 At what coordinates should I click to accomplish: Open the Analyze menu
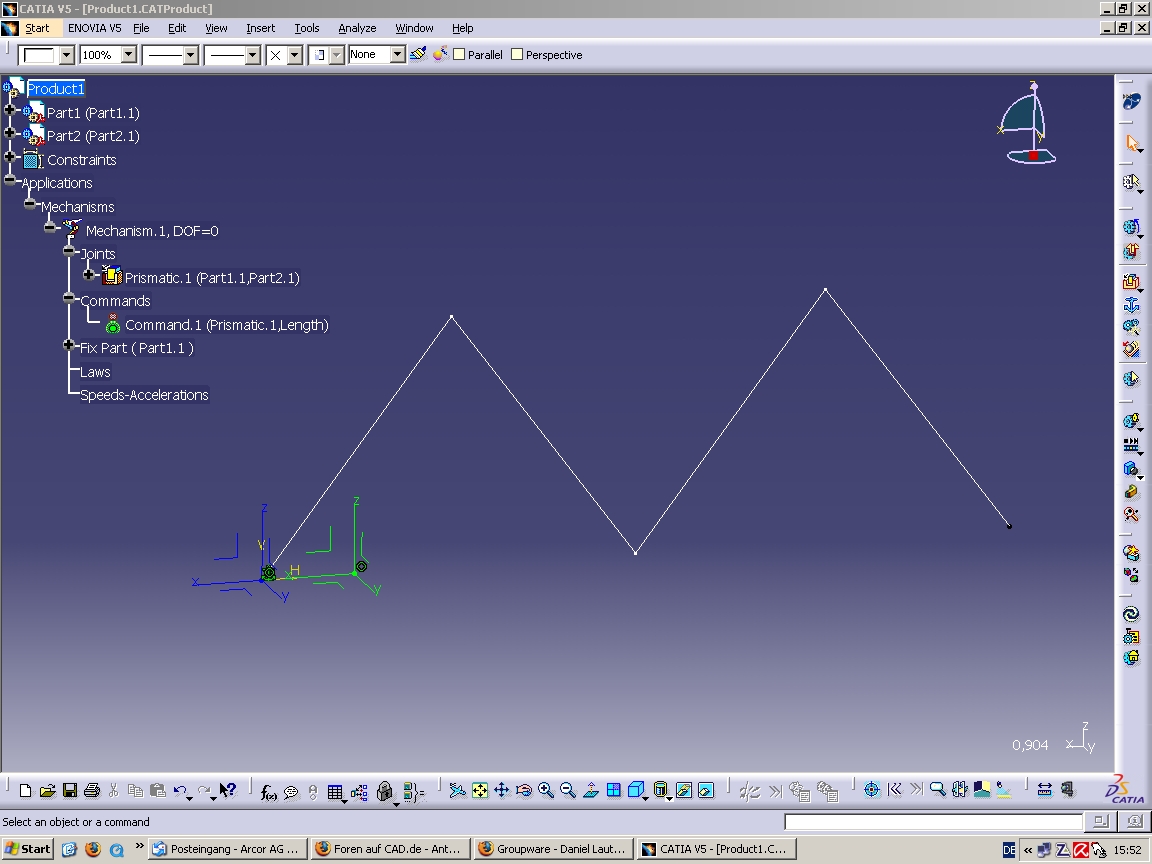(x=357, y=28)
